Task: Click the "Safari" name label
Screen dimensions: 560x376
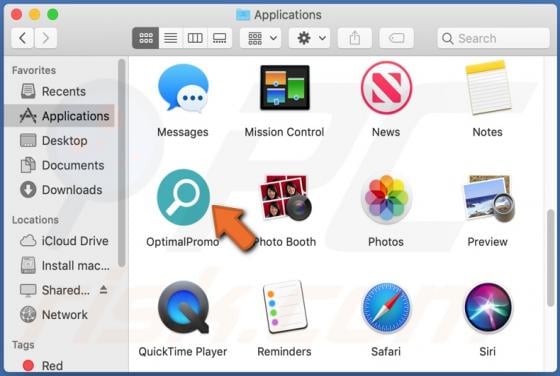Action: (x=386, y=352)
